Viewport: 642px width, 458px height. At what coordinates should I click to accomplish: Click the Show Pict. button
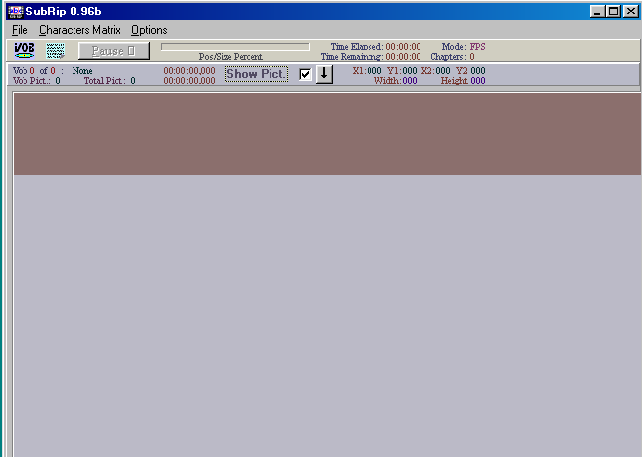click(256, 74)
